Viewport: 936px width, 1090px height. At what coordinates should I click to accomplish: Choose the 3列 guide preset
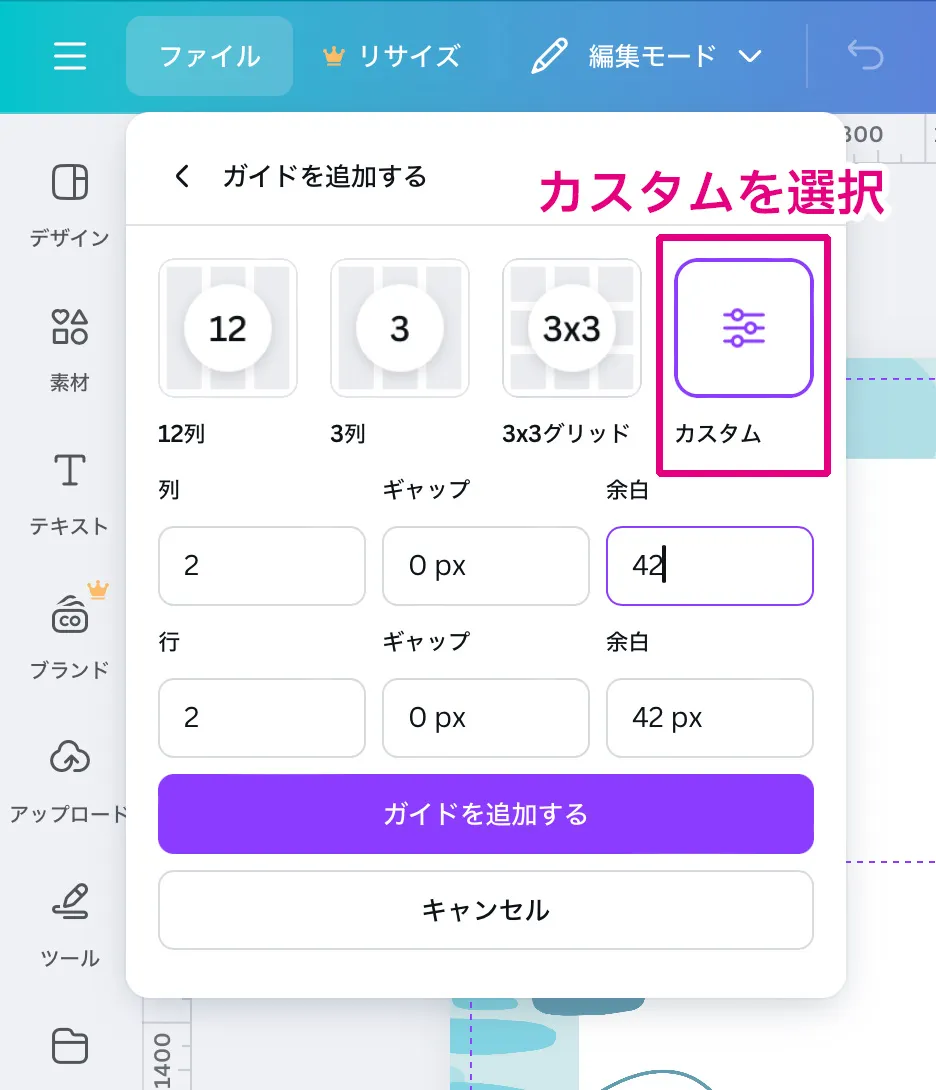pyautogui.click(x=399, y=328)
